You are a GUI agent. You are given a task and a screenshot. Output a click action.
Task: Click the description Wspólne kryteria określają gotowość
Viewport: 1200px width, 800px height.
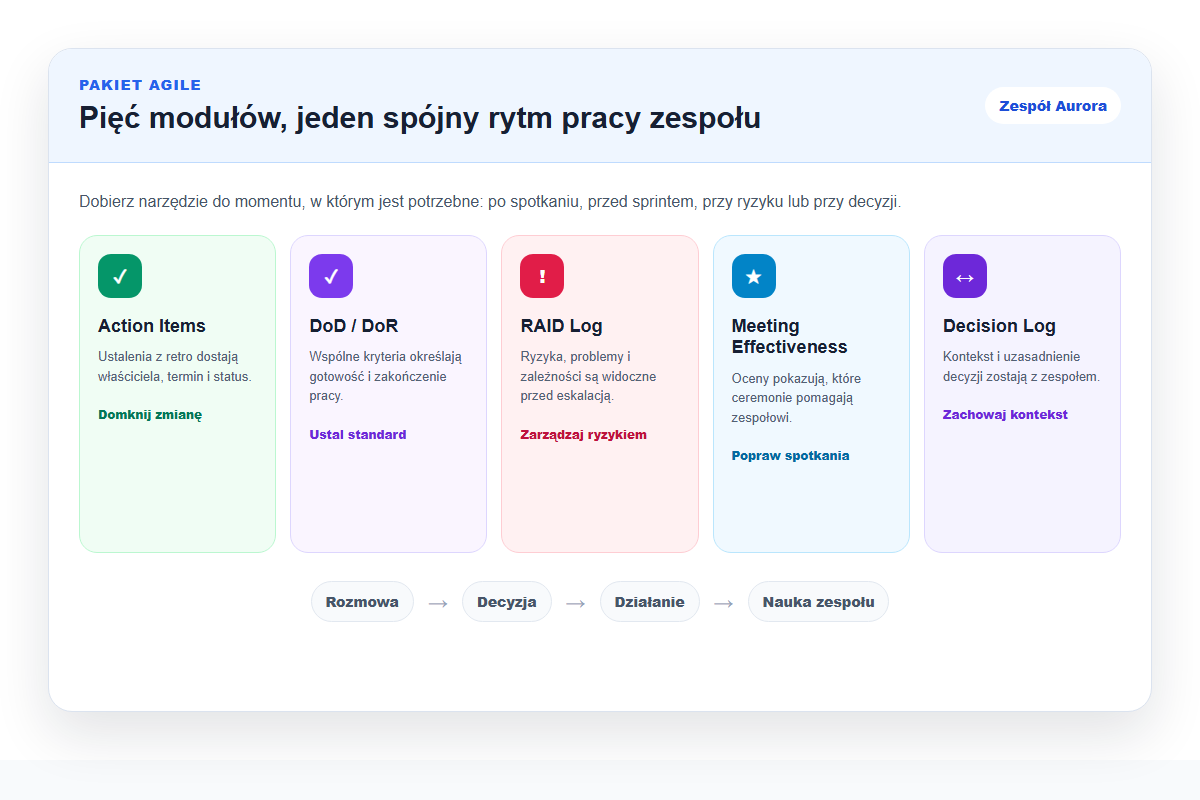(x=385, y=376)
